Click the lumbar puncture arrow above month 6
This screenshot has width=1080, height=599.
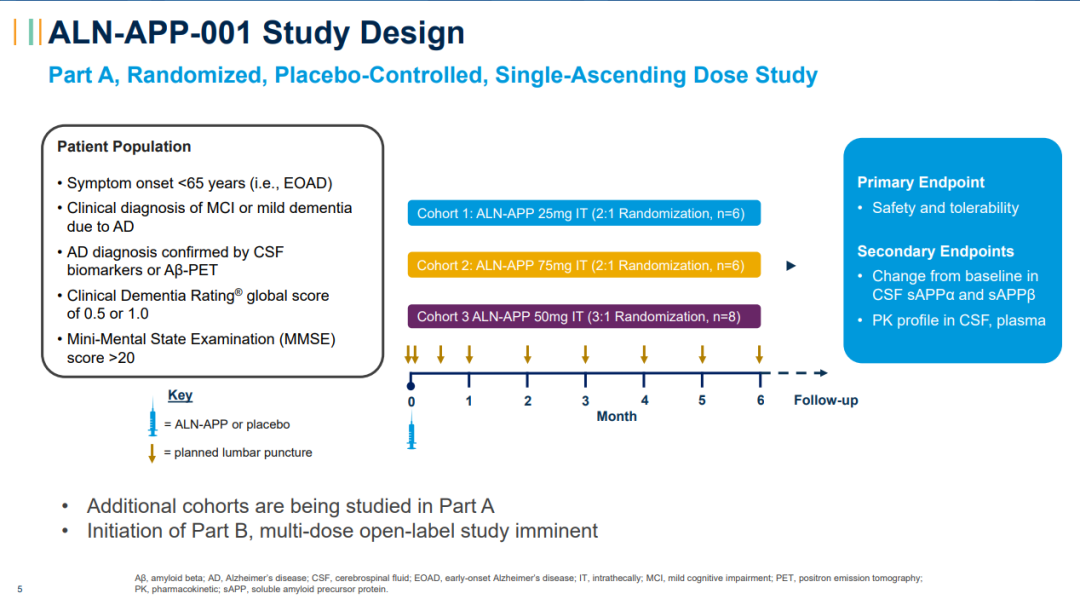pos(760,354)
